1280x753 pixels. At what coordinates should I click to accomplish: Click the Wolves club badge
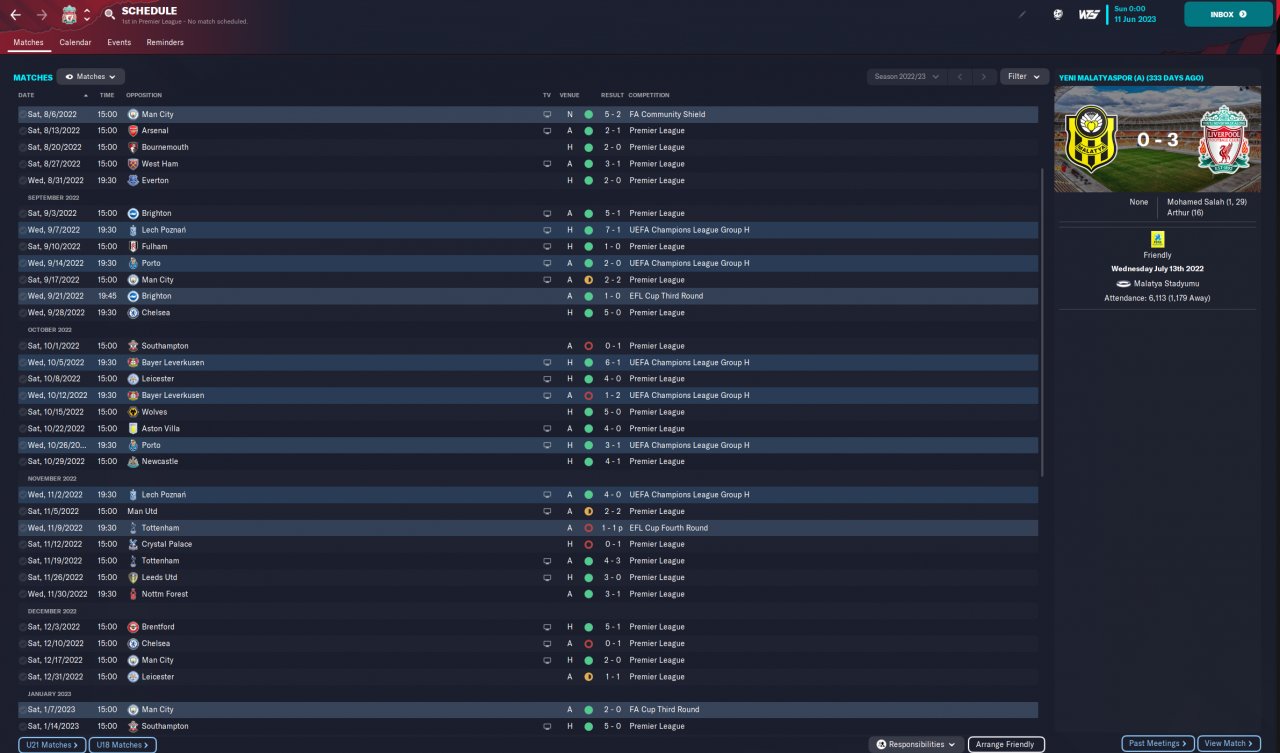(x=133, y=412)
